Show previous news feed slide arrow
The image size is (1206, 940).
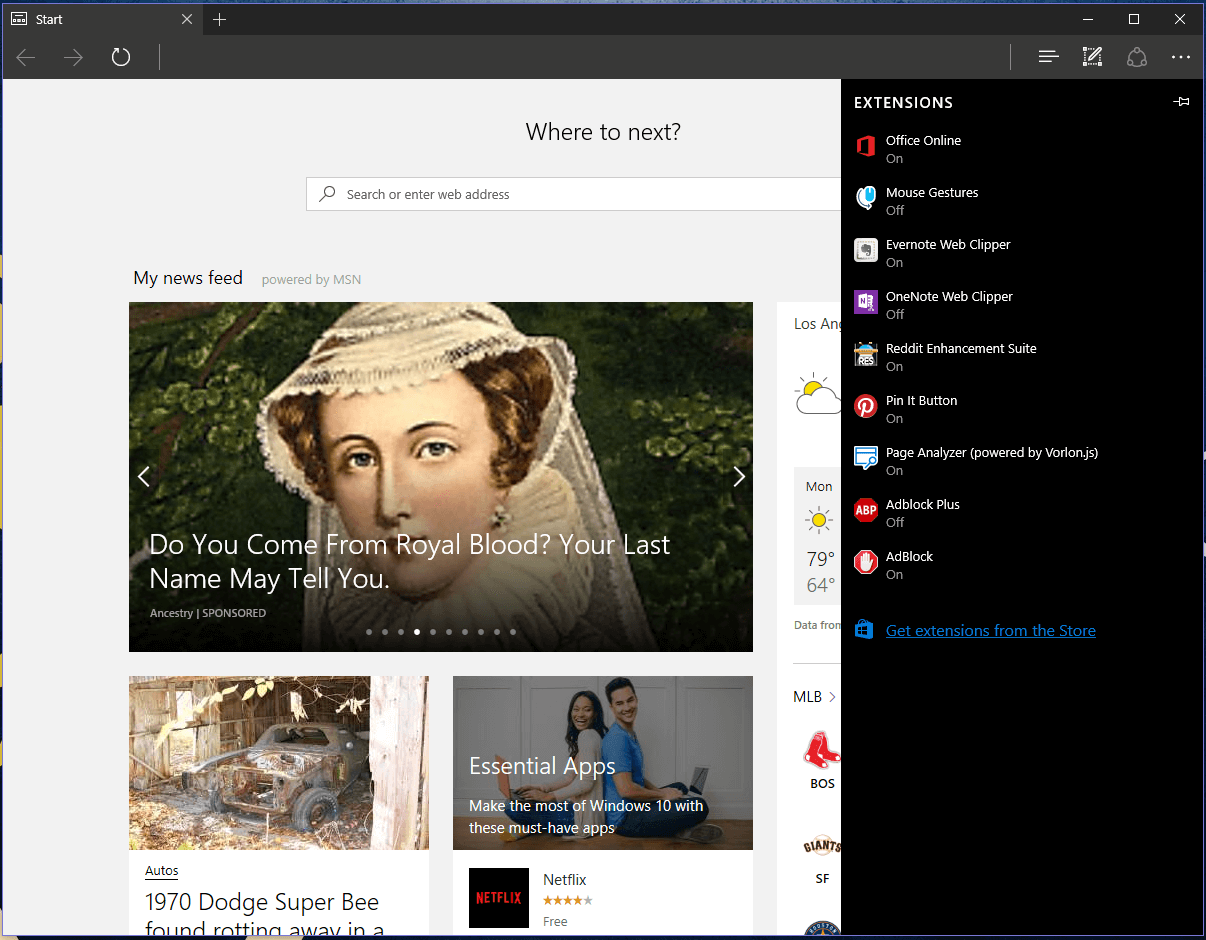tap(143, 477)
